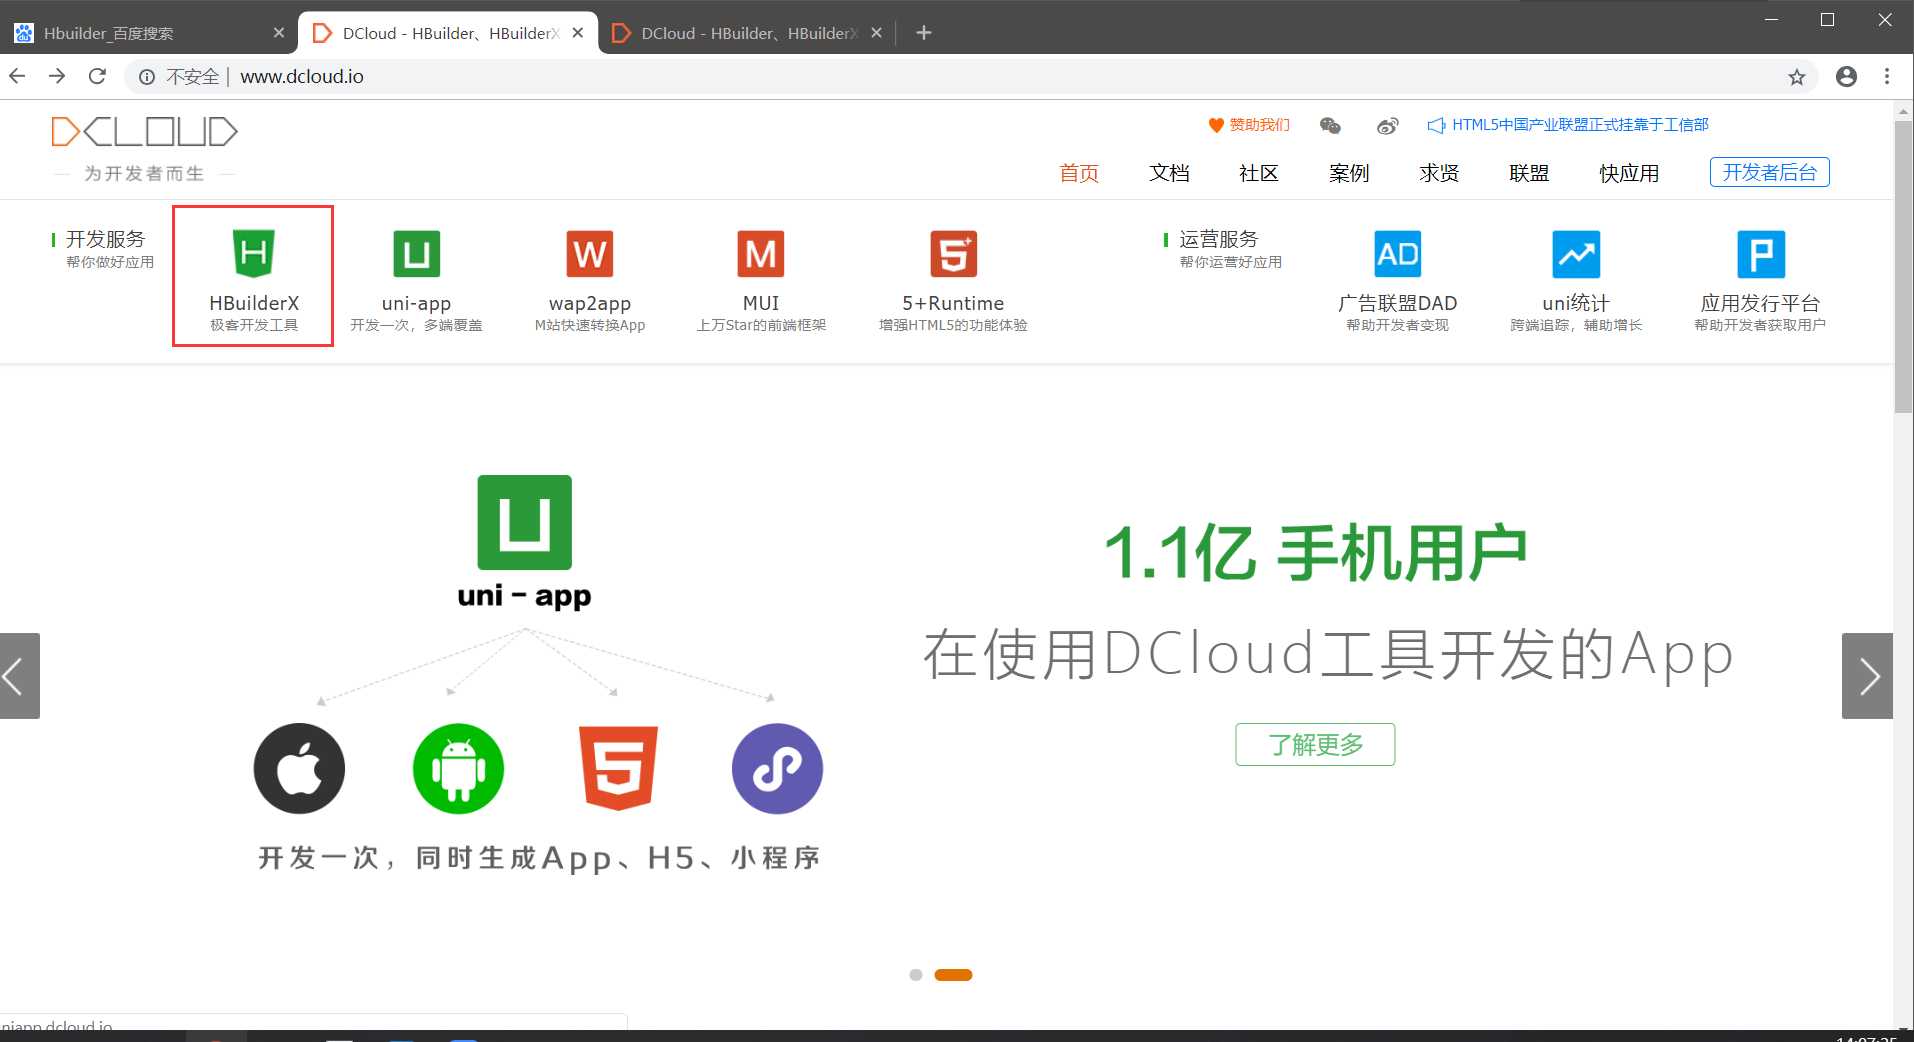Open the 社区 nav item
Screen dimensions: 1914x1042
tap(1259, 173)
